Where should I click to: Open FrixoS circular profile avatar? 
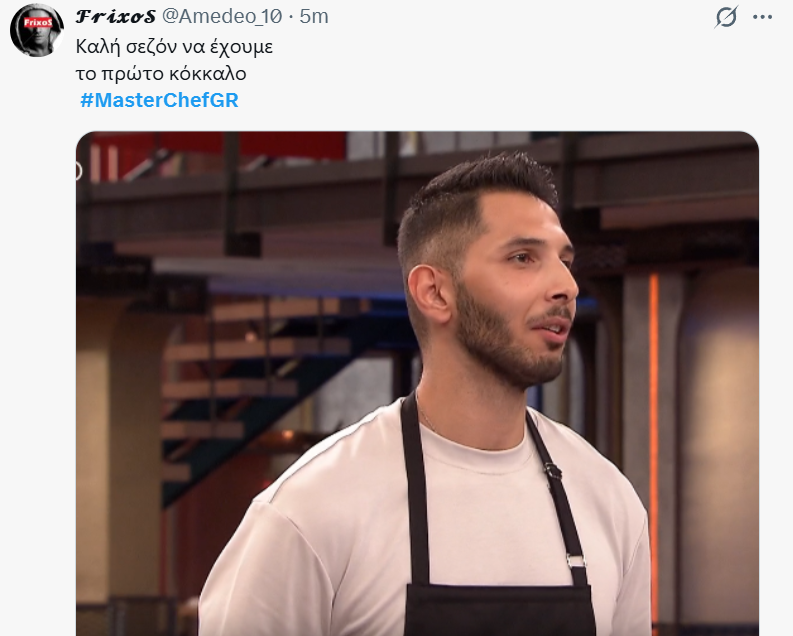coord(37,30)
